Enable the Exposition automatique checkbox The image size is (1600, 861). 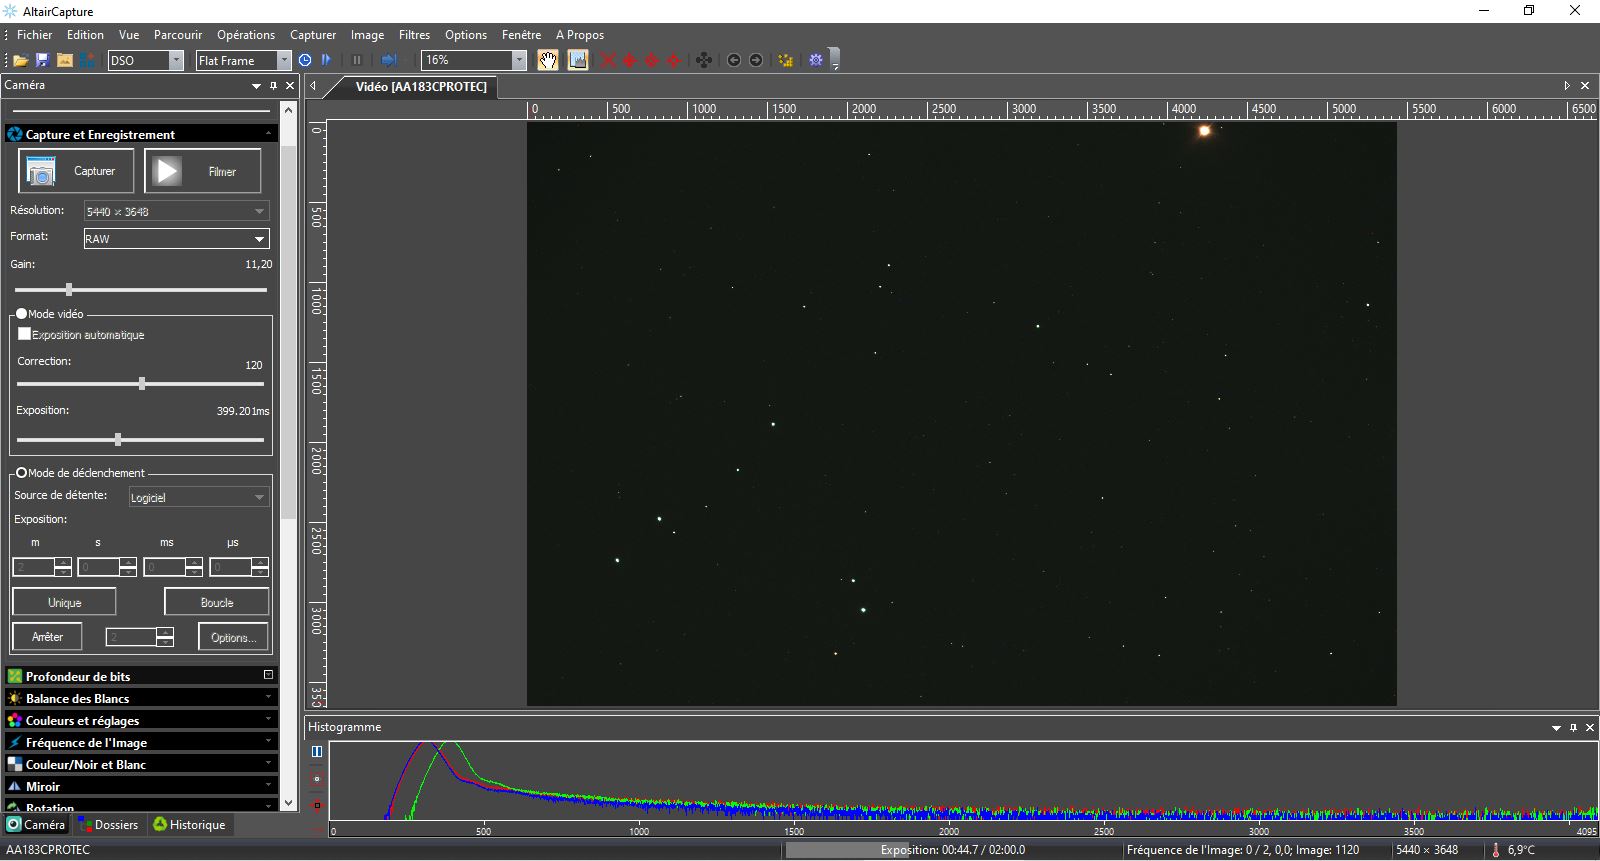25,334
